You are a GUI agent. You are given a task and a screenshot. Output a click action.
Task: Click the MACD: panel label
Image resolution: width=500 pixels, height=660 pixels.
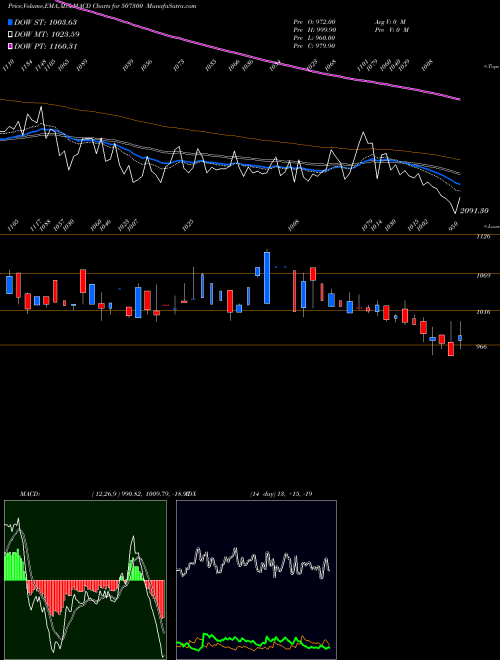(29, 494)
